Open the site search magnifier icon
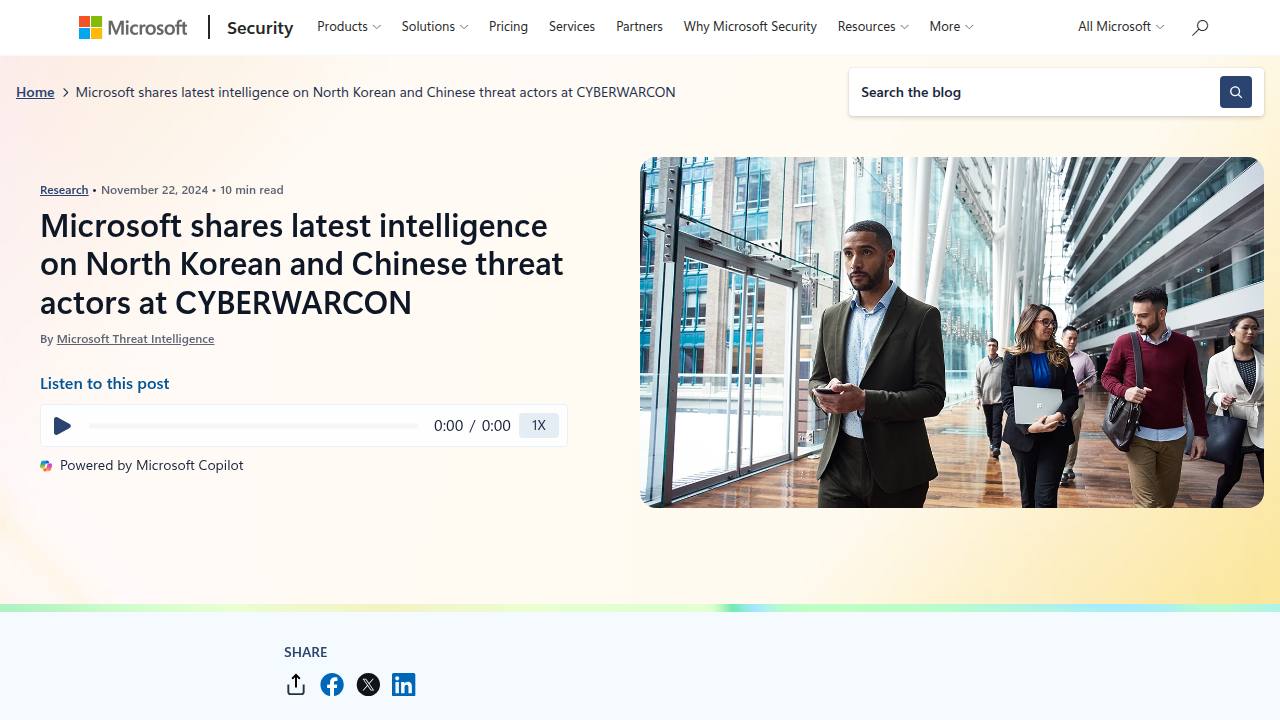Image resolution: width=1280 pixels, height=720 pixels. coord(1200,27)
